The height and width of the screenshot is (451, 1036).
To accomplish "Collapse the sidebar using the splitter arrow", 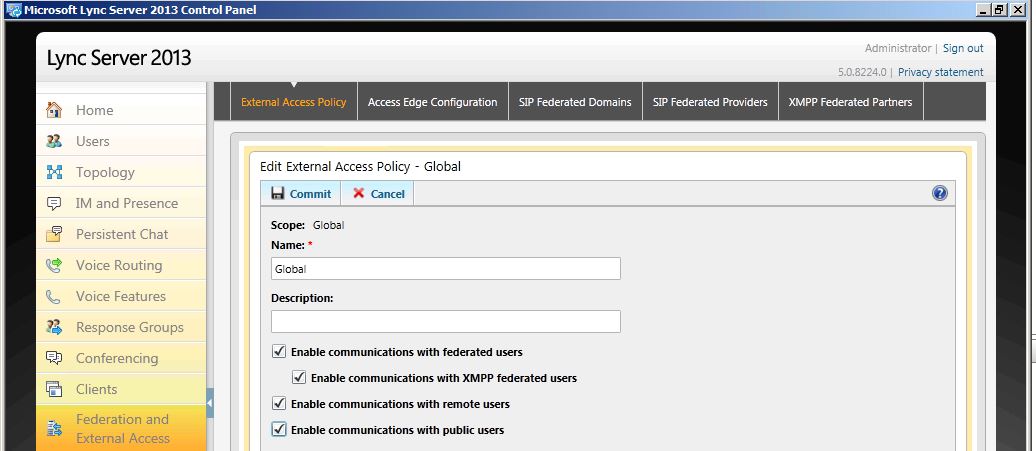I will tap(210, 403).
